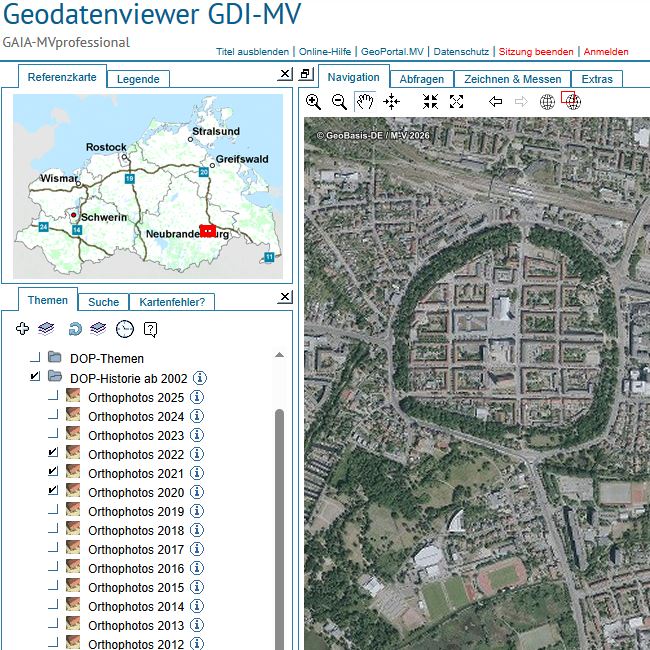Select the zoom out magnifier tool

[x=339, y=102]
